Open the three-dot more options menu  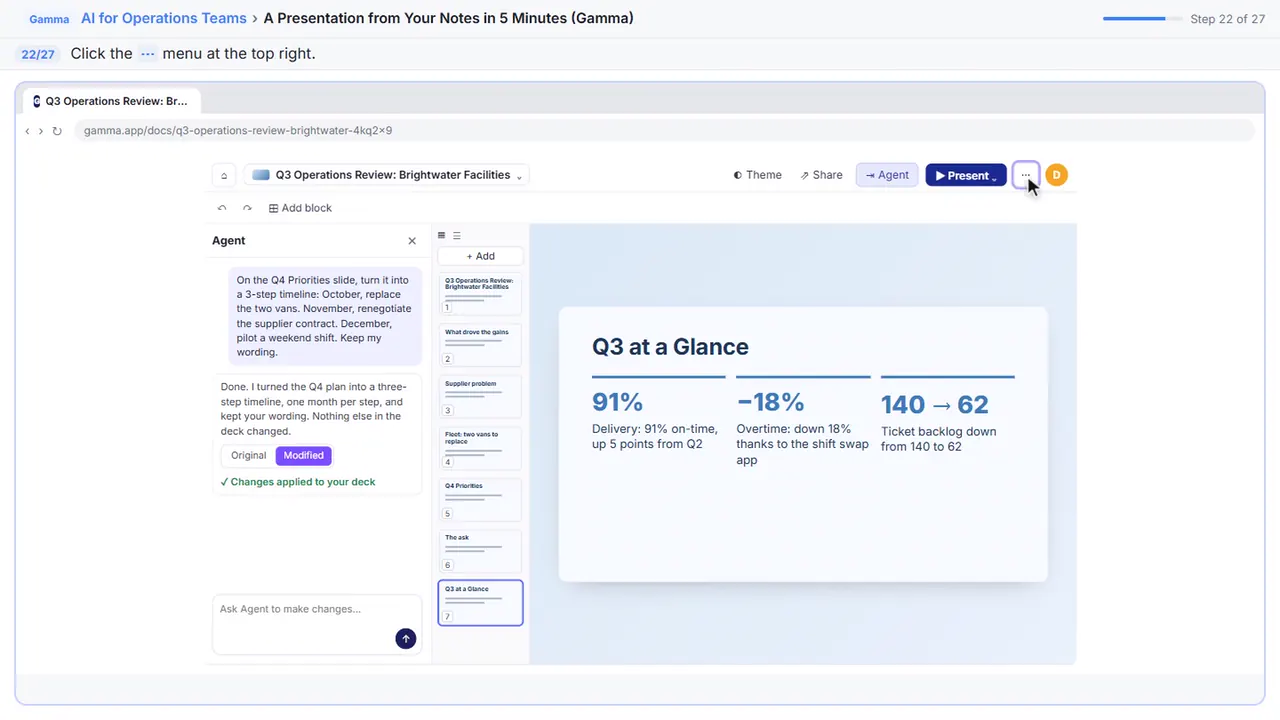1026,175
